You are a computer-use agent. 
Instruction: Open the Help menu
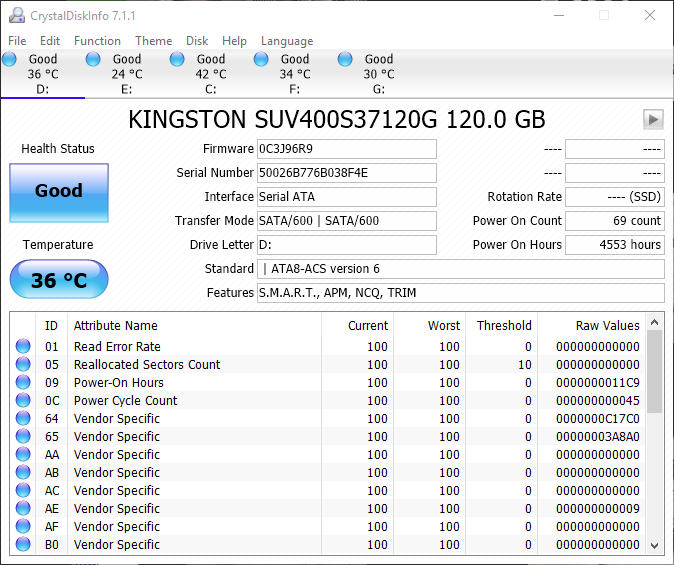[x=234, y=41]
